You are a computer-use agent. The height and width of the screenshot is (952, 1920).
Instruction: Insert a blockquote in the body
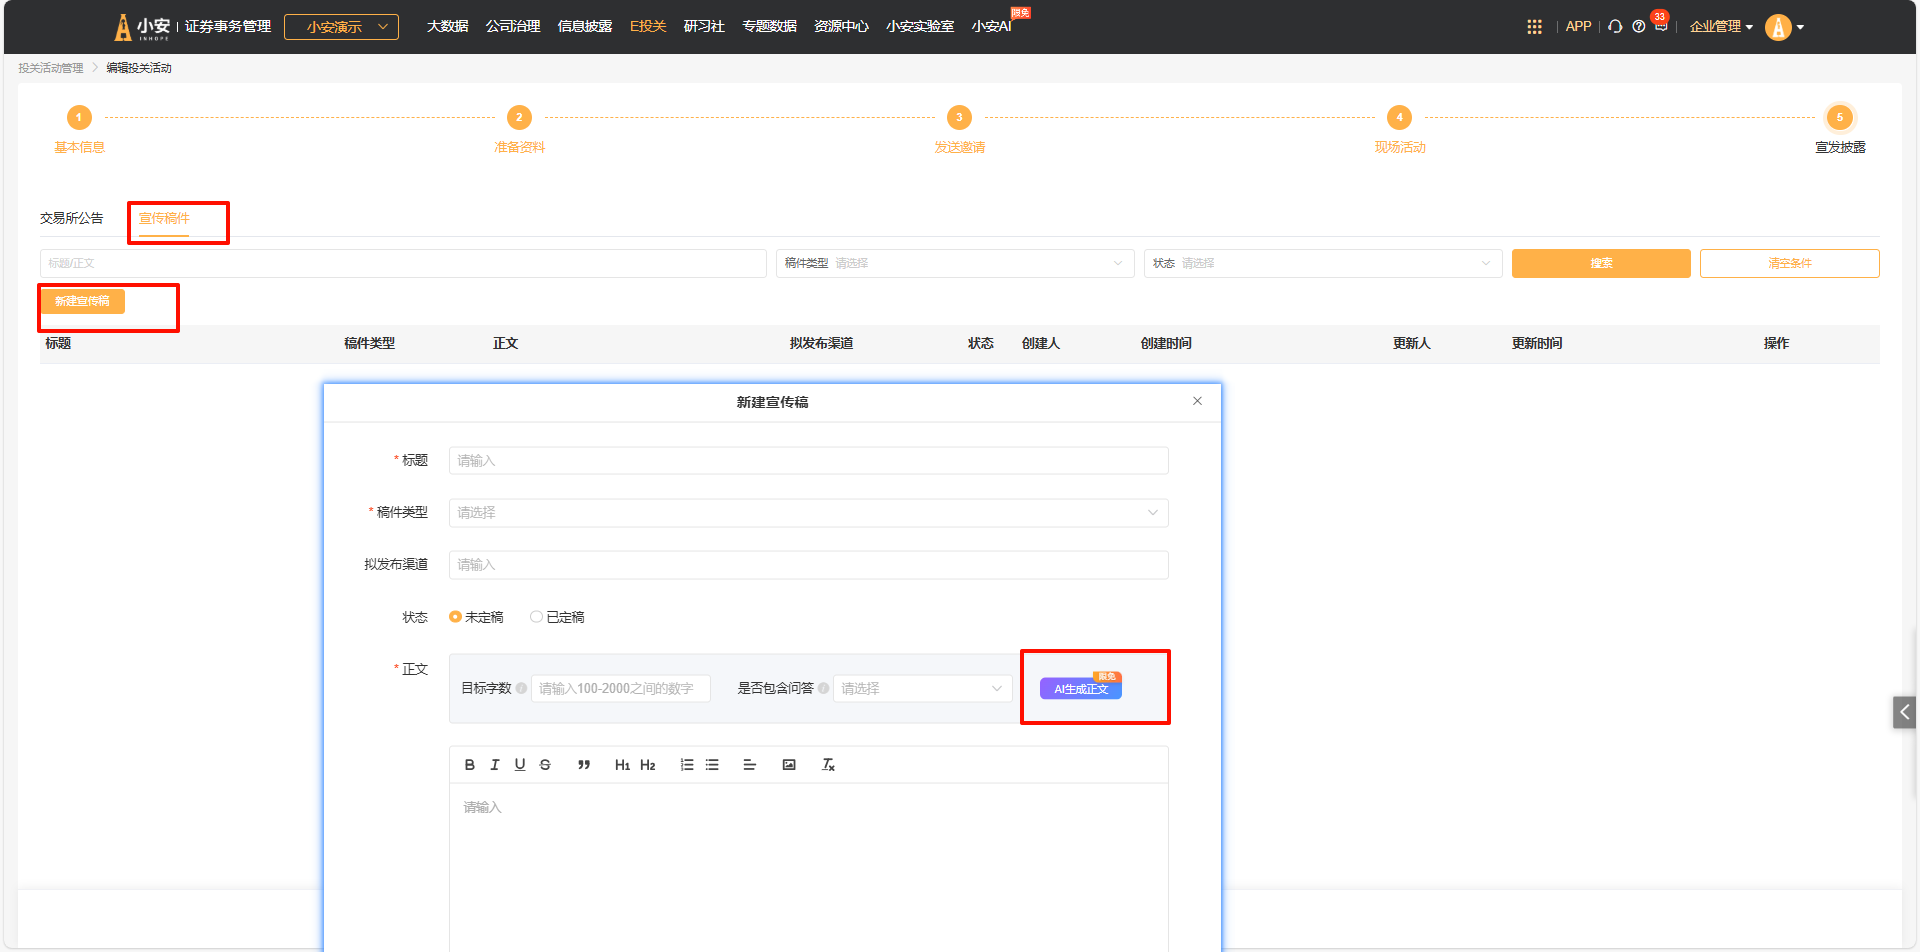coord(584,765)
